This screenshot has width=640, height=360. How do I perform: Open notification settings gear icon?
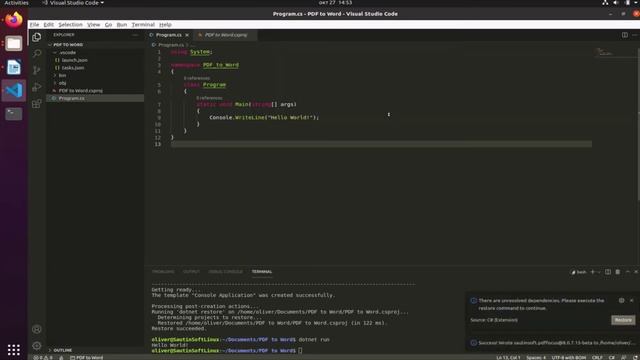pos(621,300)
